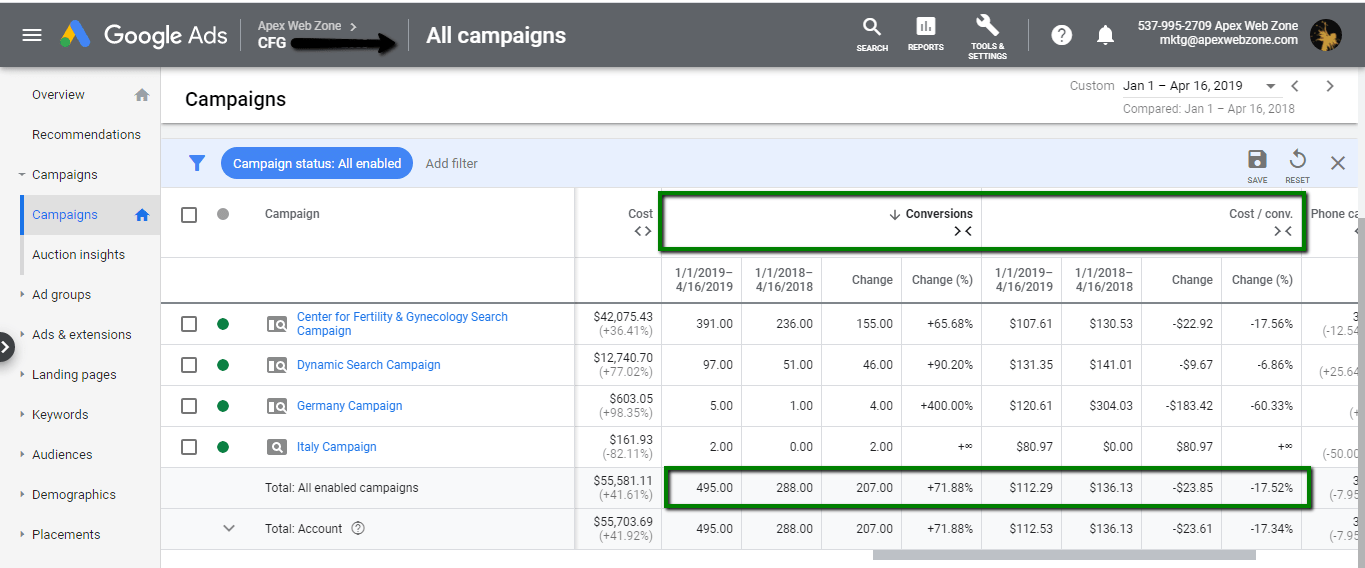Check the Dynamic Search Campaign checkbox

189,365
